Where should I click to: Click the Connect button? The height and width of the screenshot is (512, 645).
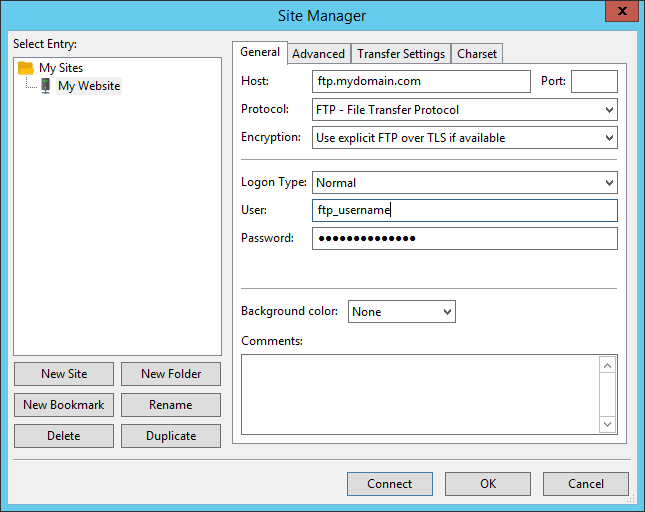390,484
